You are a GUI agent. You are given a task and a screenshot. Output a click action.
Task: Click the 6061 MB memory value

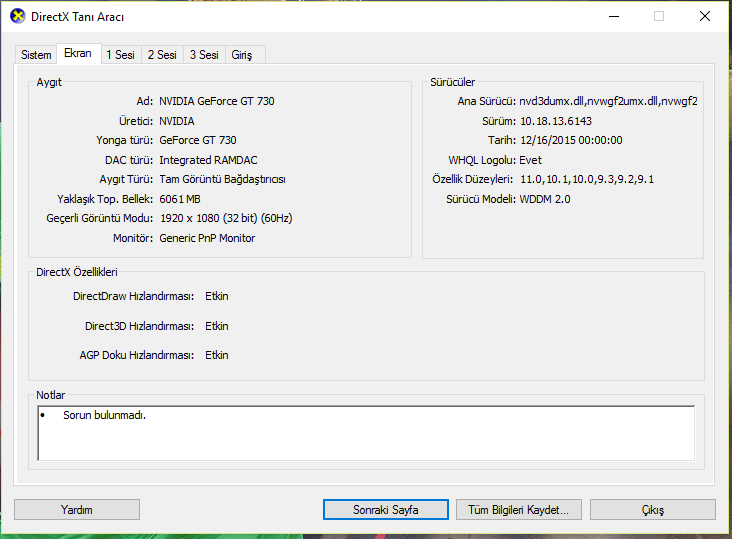180,199
